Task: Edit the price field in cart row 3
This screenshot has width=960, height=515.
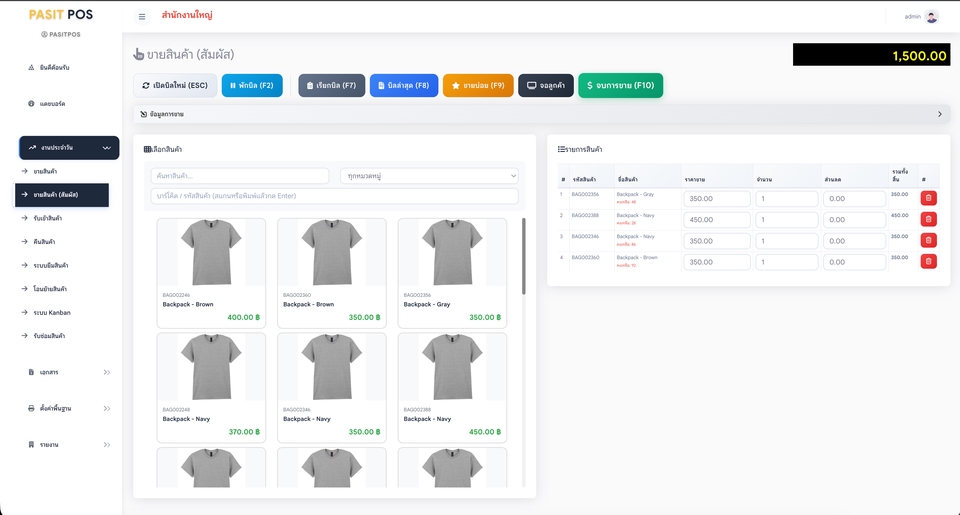Action: click(x=717, y=241)
